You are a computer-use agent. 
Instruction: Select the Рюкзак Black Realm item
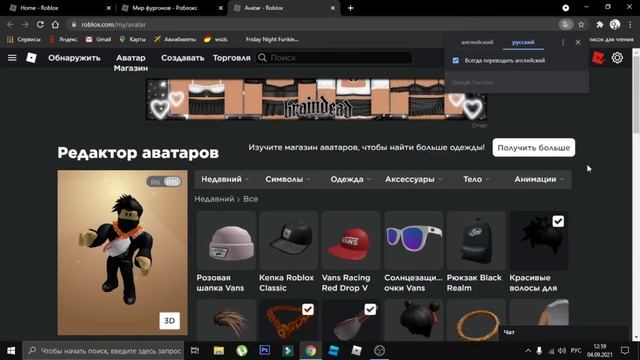pyautogui.click(x=476, y=252)
